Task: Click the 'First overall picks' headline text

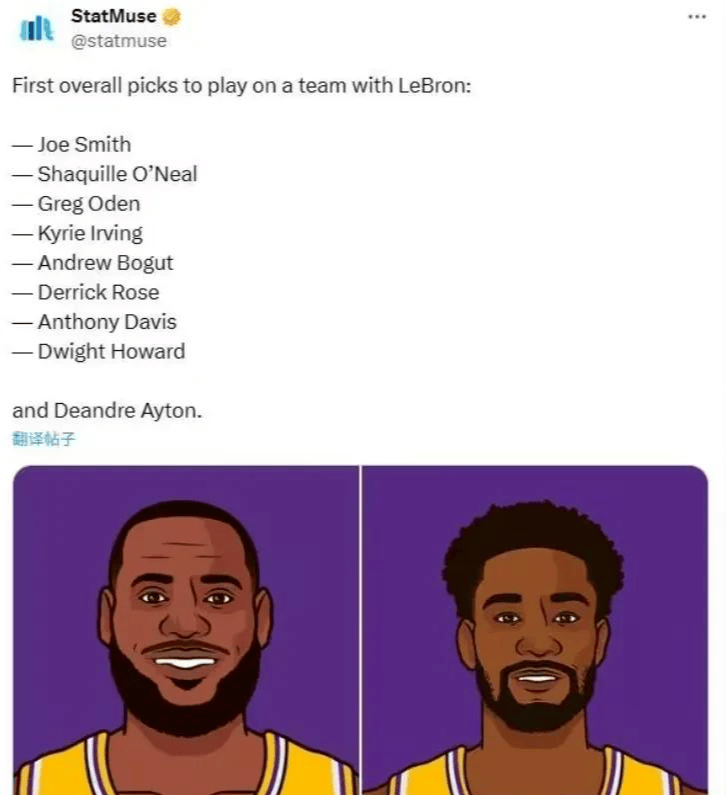Action: pos(242,86)
